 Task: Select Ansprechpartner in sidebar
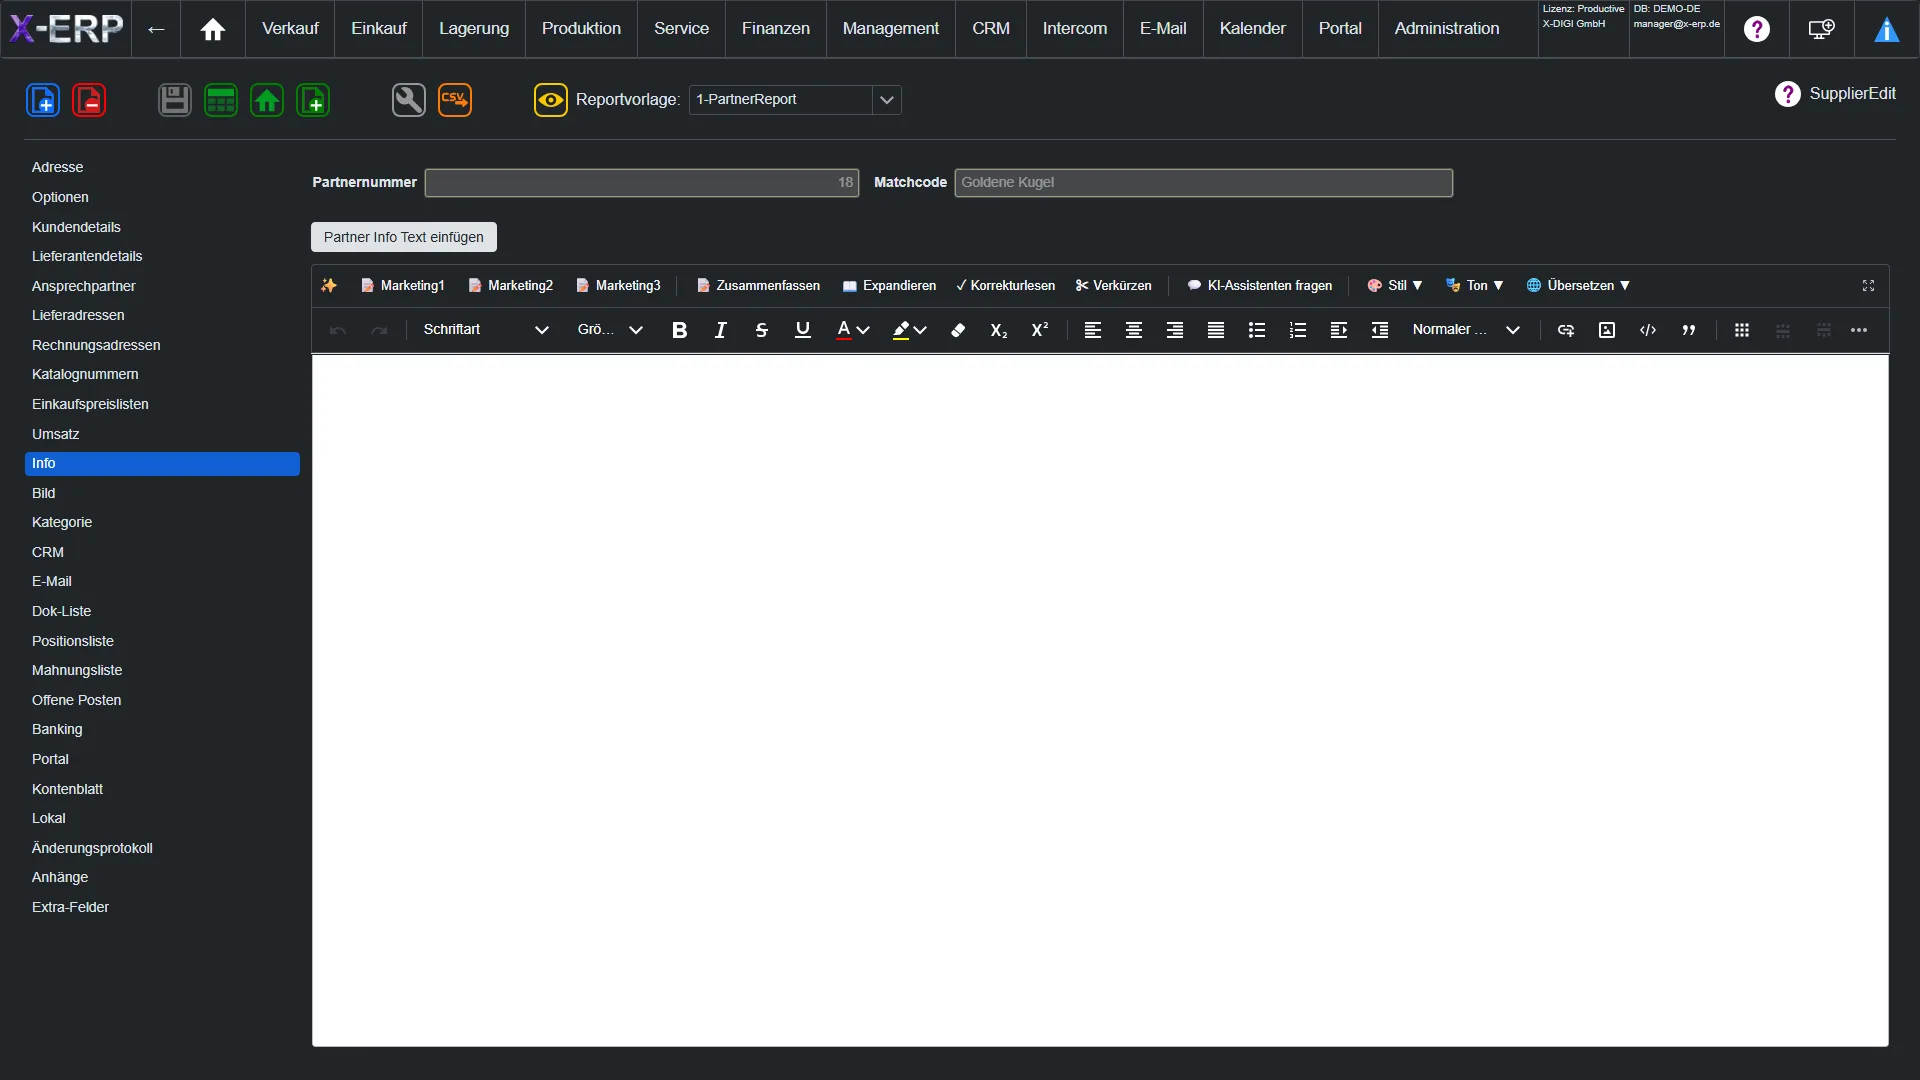(x=162, y=286)
